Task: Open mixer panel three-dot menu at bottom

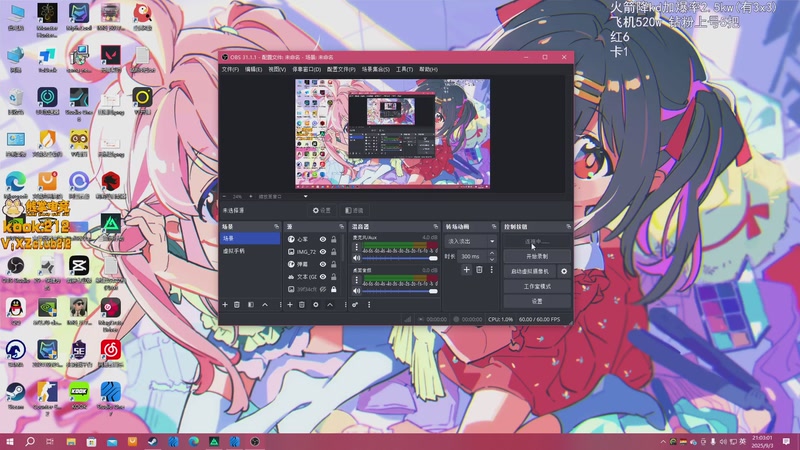Action: pos(369,305)
